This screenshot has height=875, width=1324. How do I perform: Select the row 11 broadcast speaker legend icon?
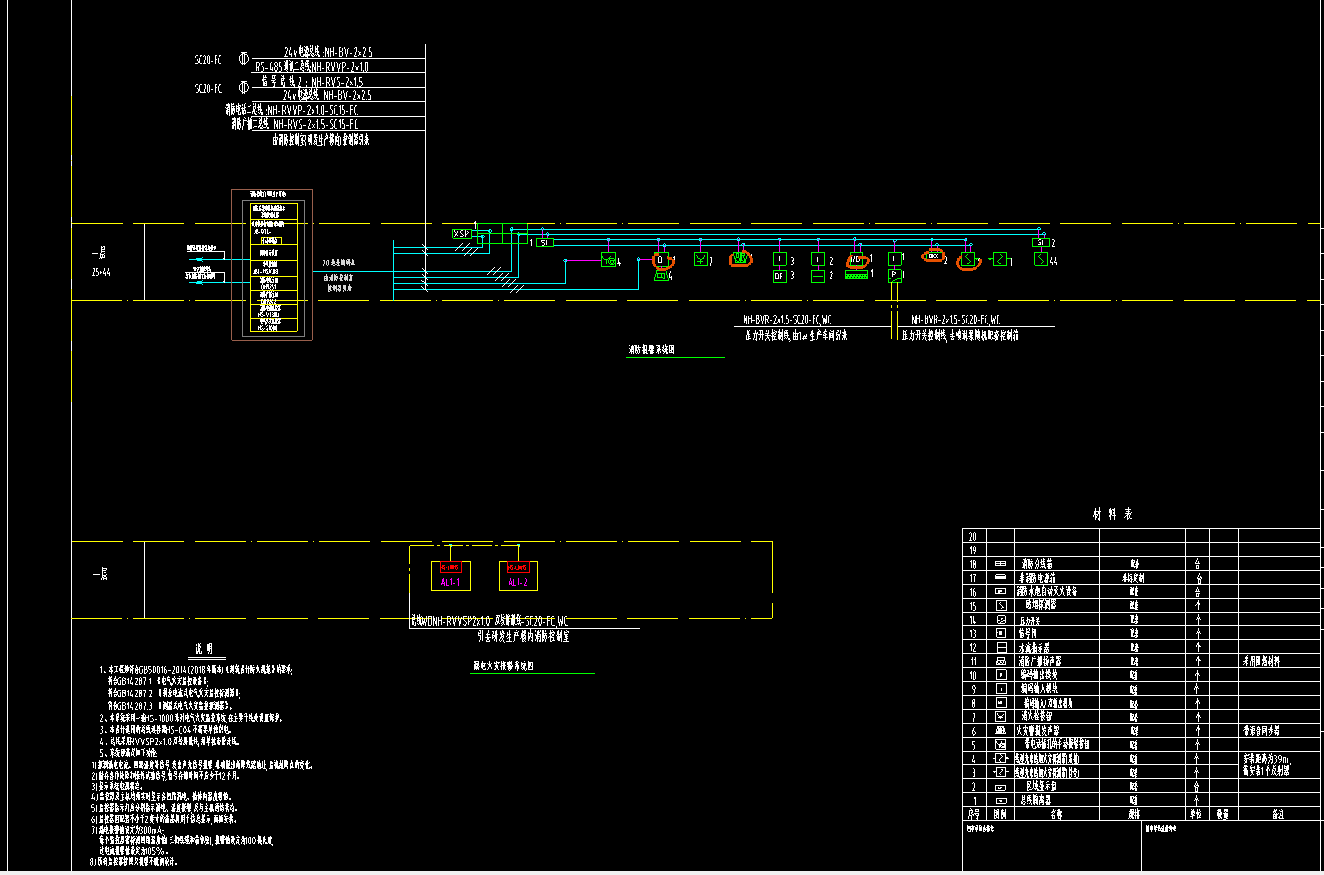[1001, 661]
